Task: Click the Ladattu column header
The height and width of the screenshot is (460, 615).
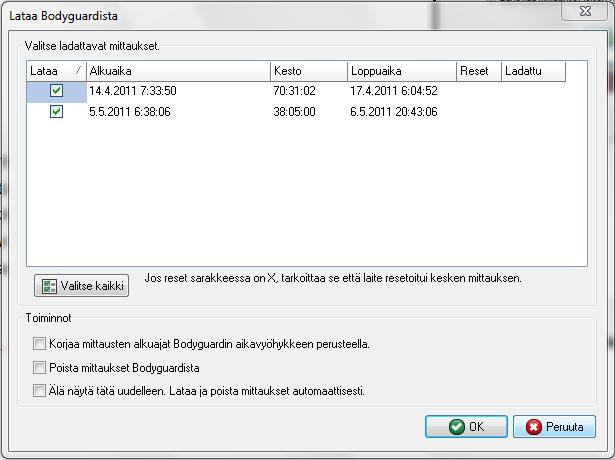Action: [x=534, y=71]
